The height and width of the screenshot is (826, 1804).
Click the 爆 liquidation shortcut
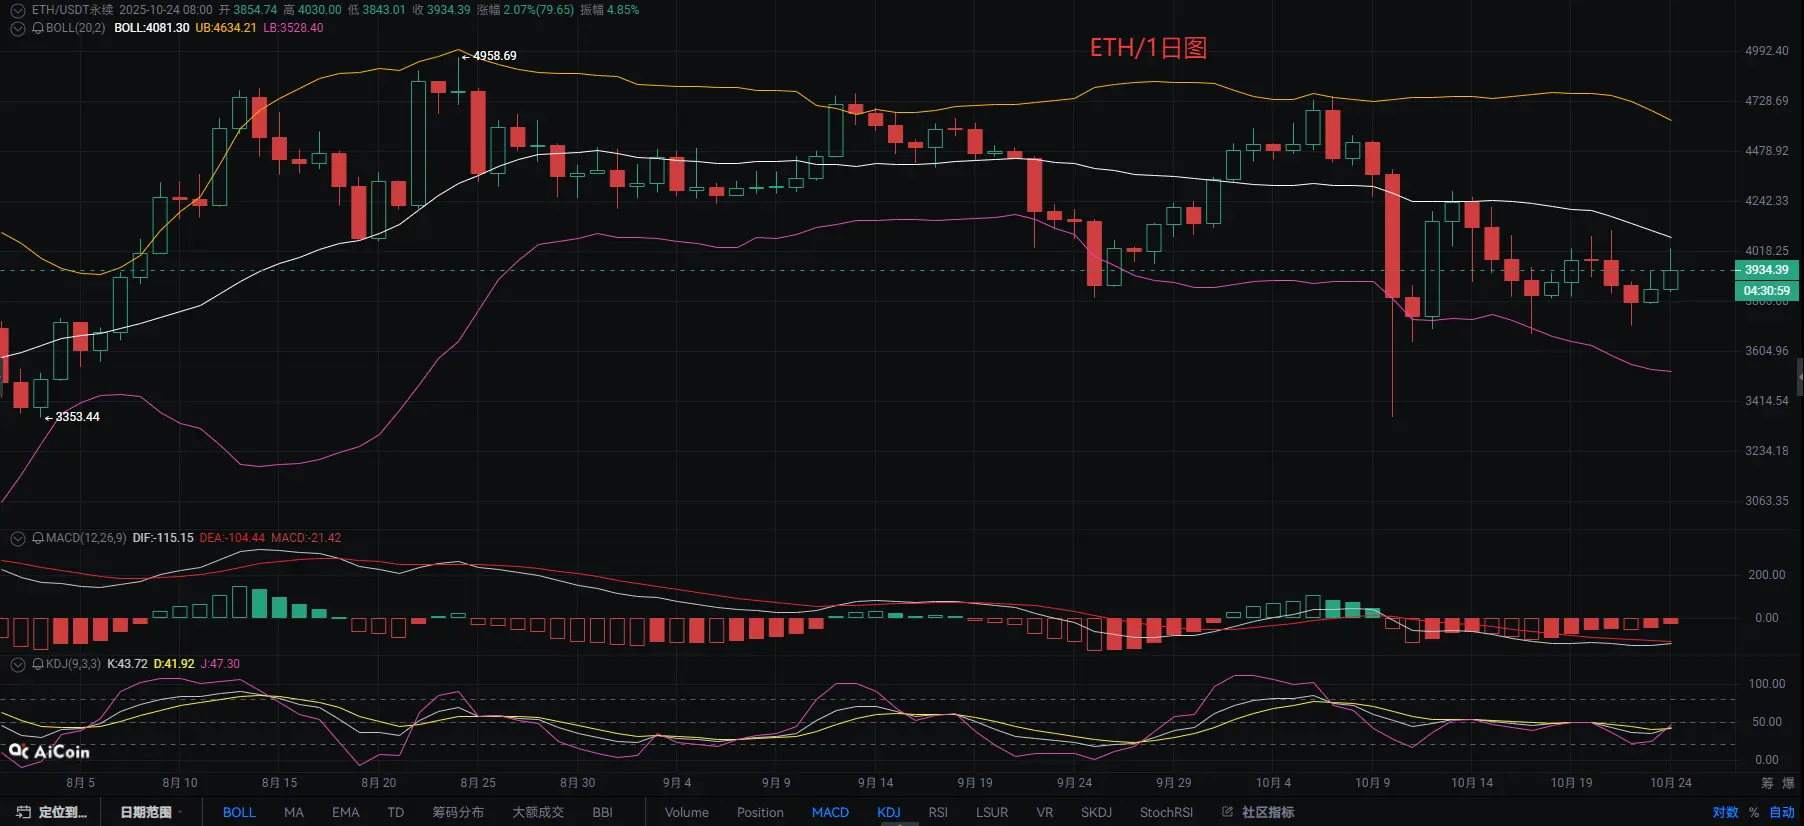[1788, 783]
